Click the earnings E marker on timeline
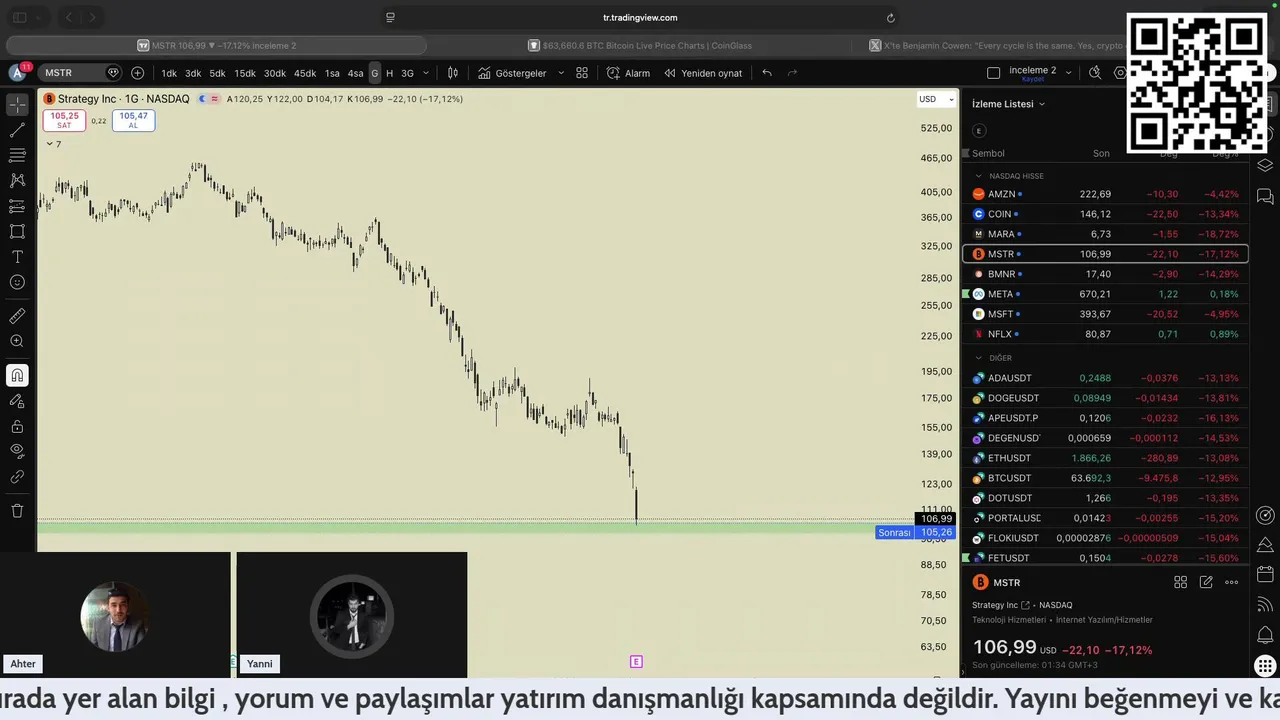1280x720 pixels. pyautogui.click(x=636, y=662)
